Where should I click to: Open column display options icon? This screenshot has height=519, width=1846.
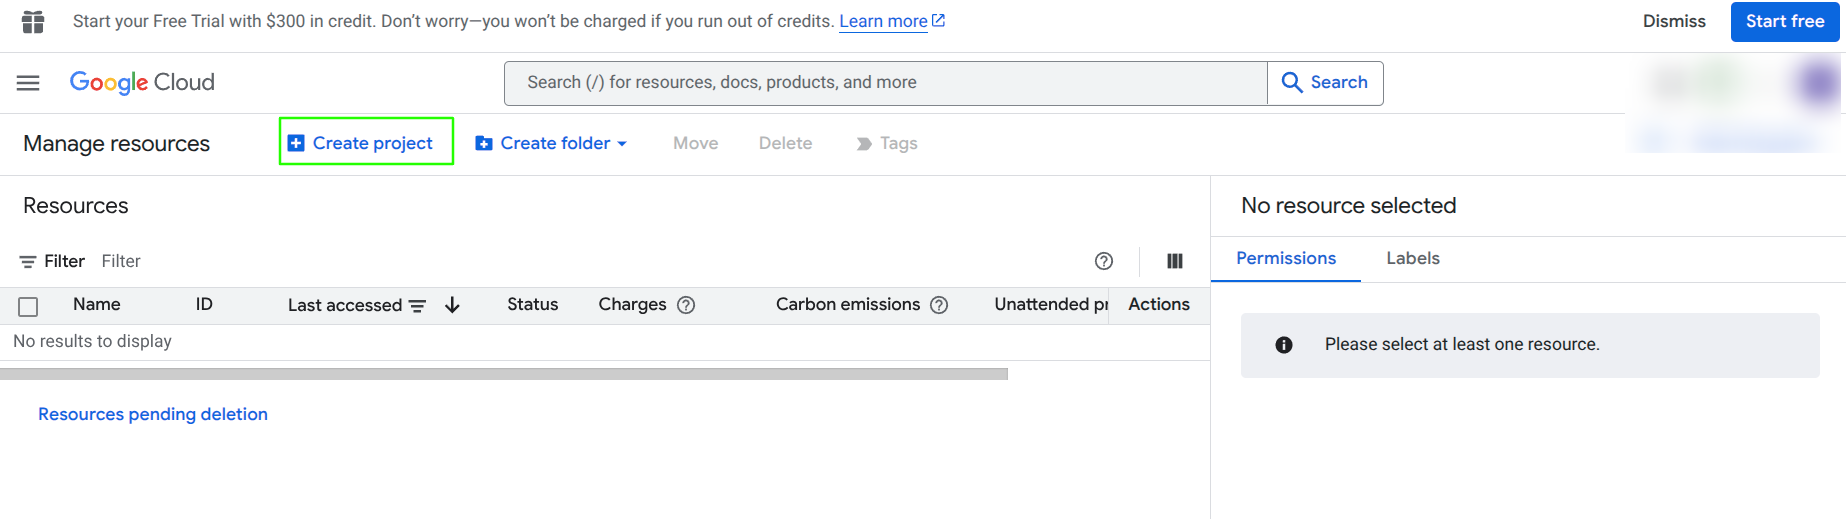(1175, 261)
